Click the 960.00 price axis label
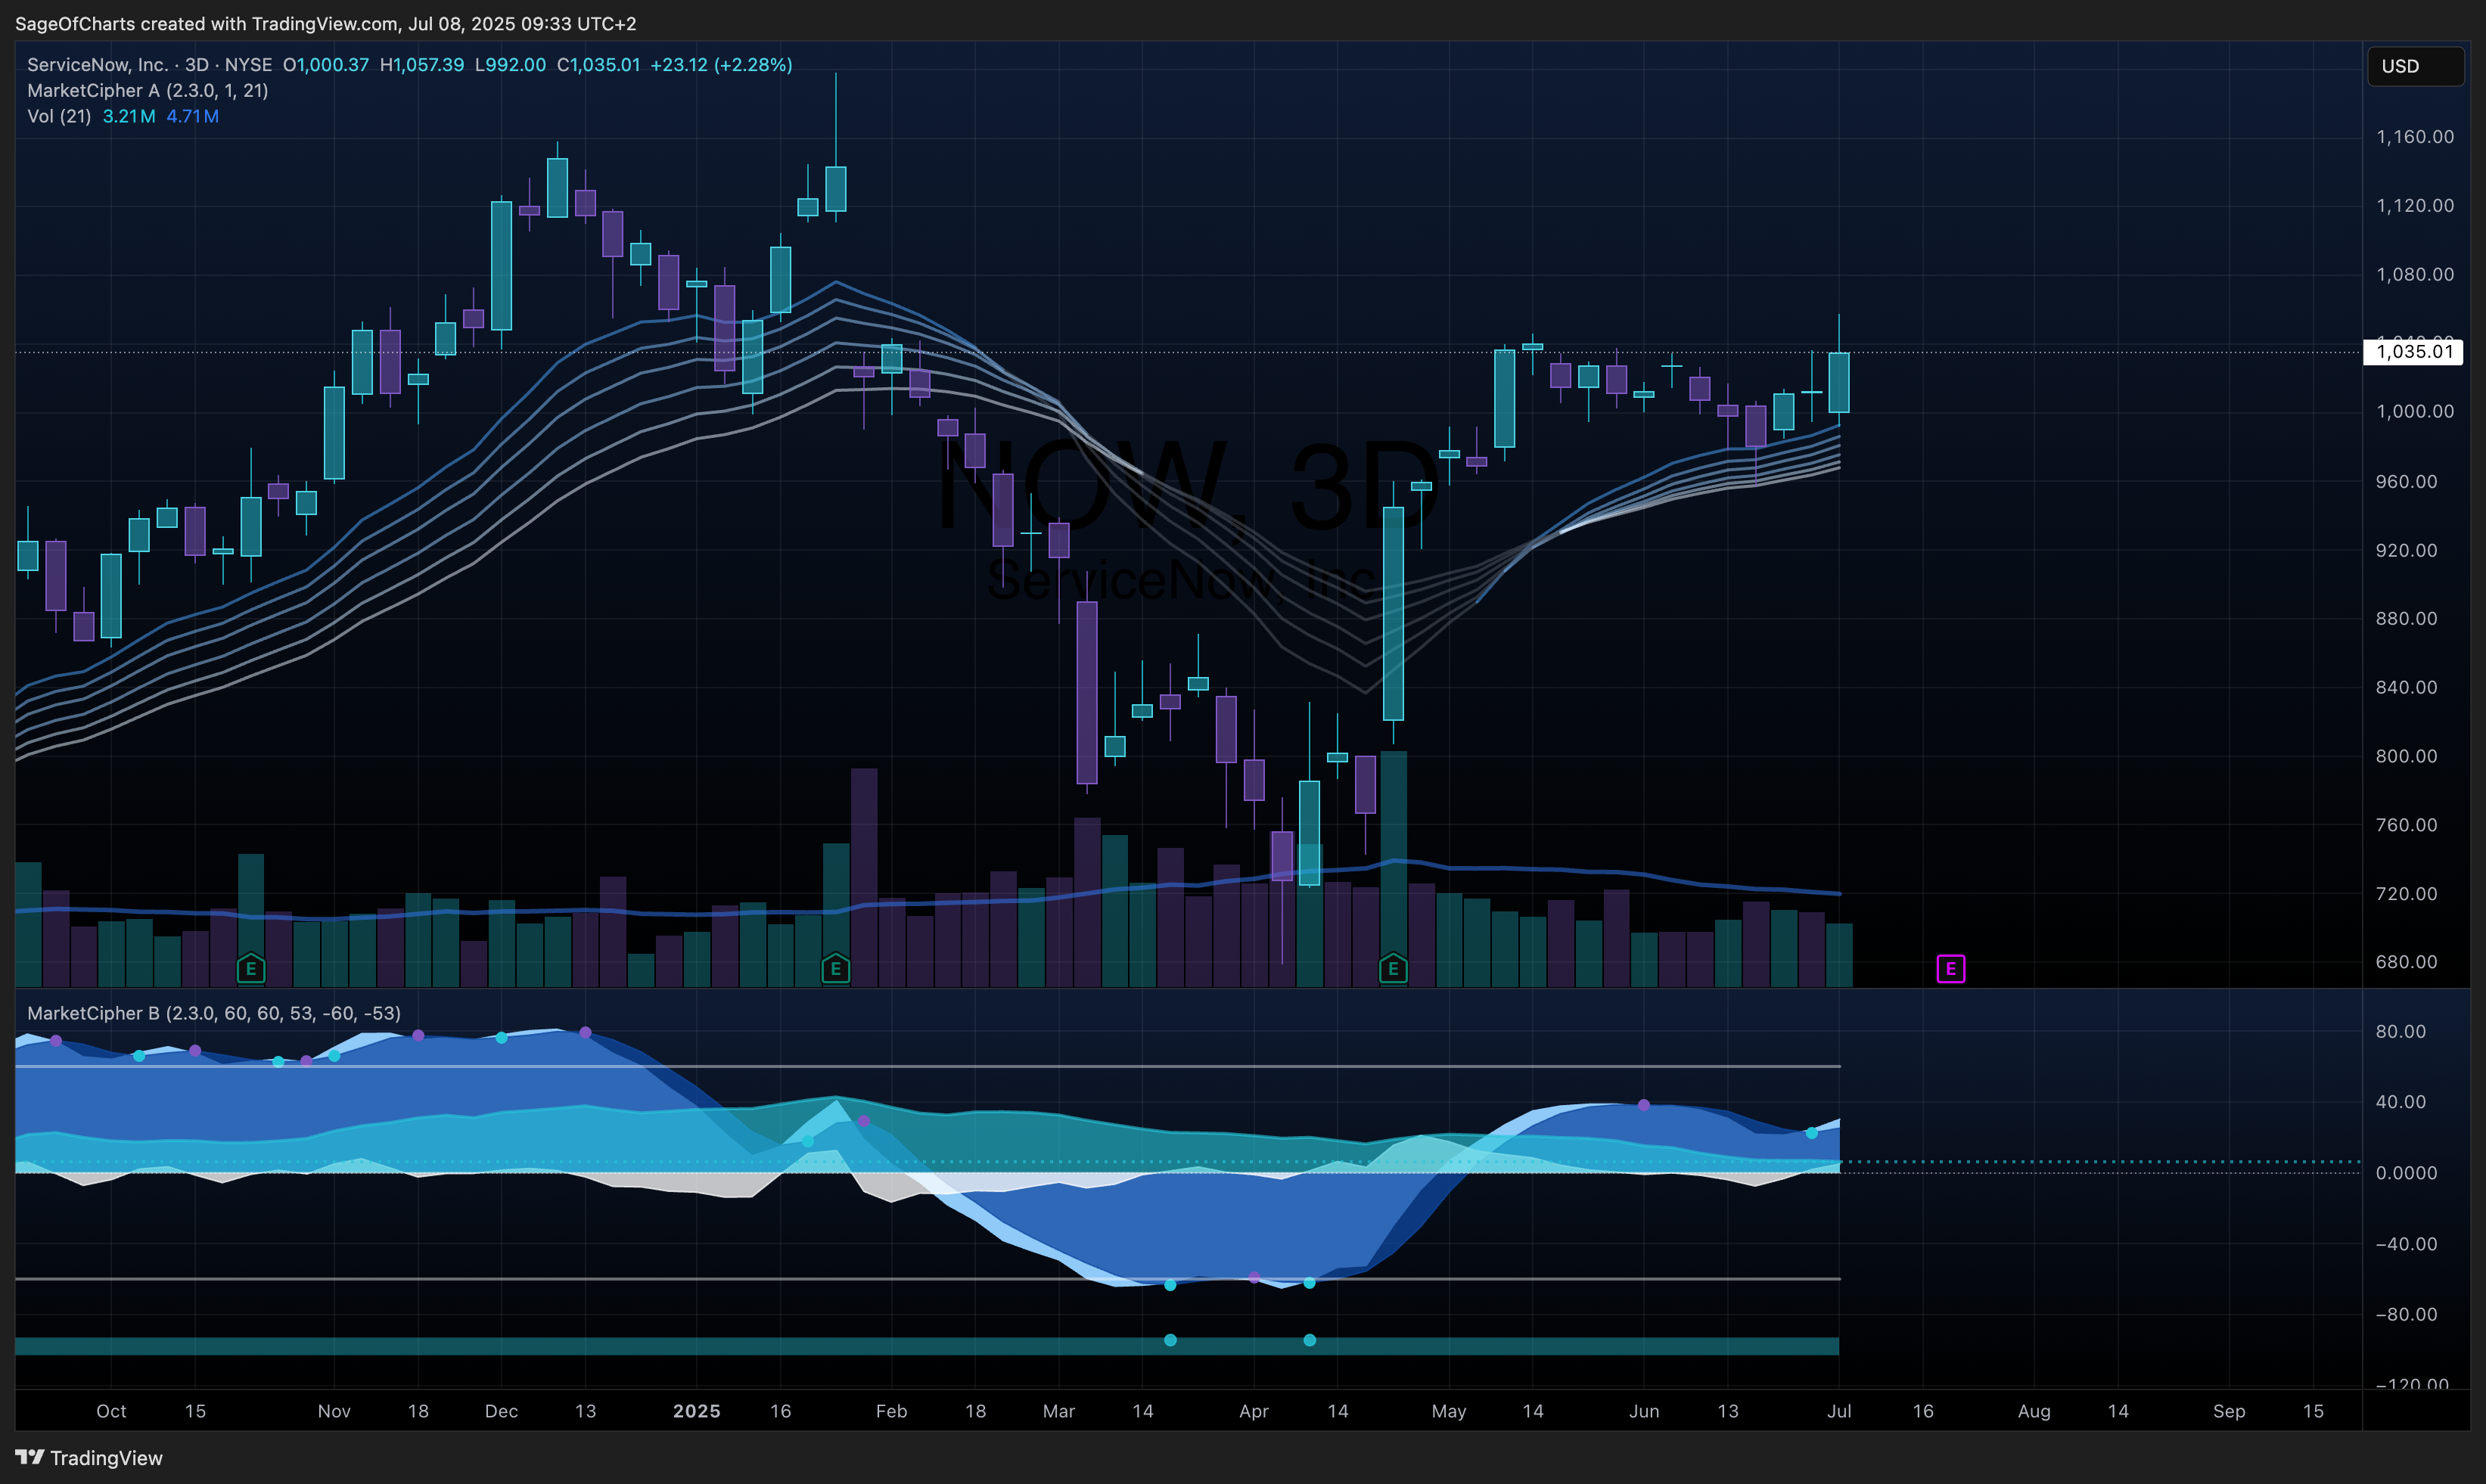This screenshot has height=1484, width=2486. tap(2407, 481)
